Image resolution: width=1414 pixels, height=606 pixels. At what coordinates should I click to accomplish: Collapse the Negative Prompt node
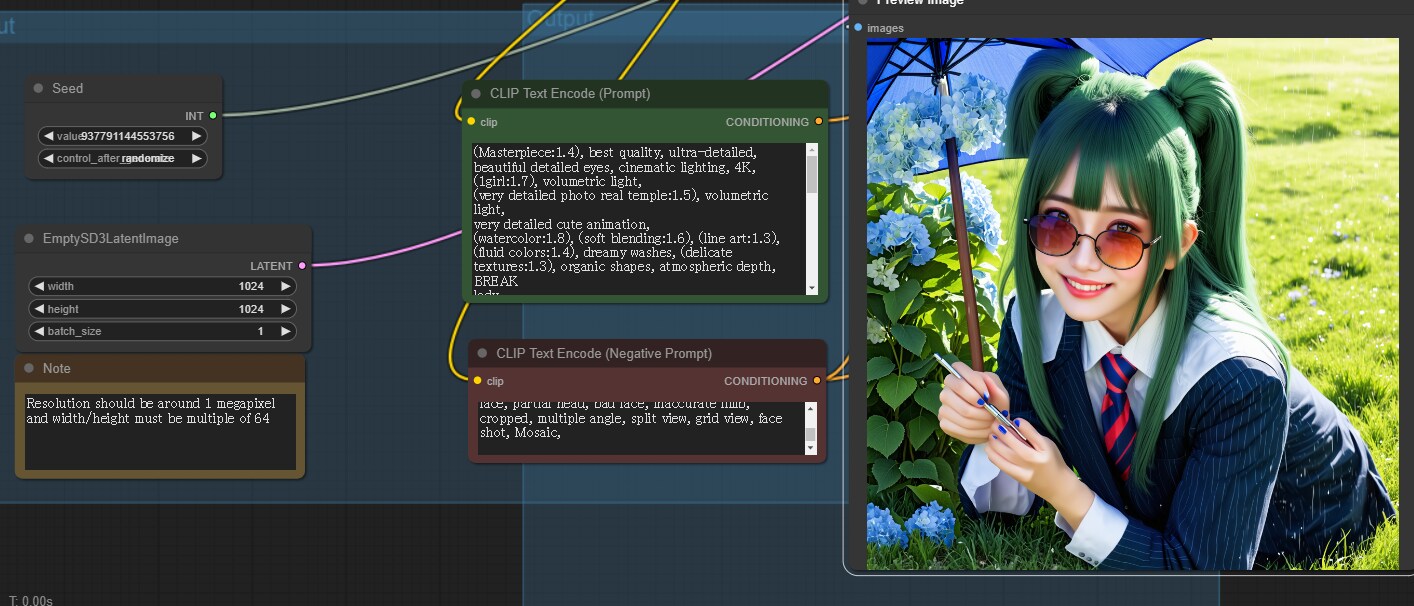(483, 354)
